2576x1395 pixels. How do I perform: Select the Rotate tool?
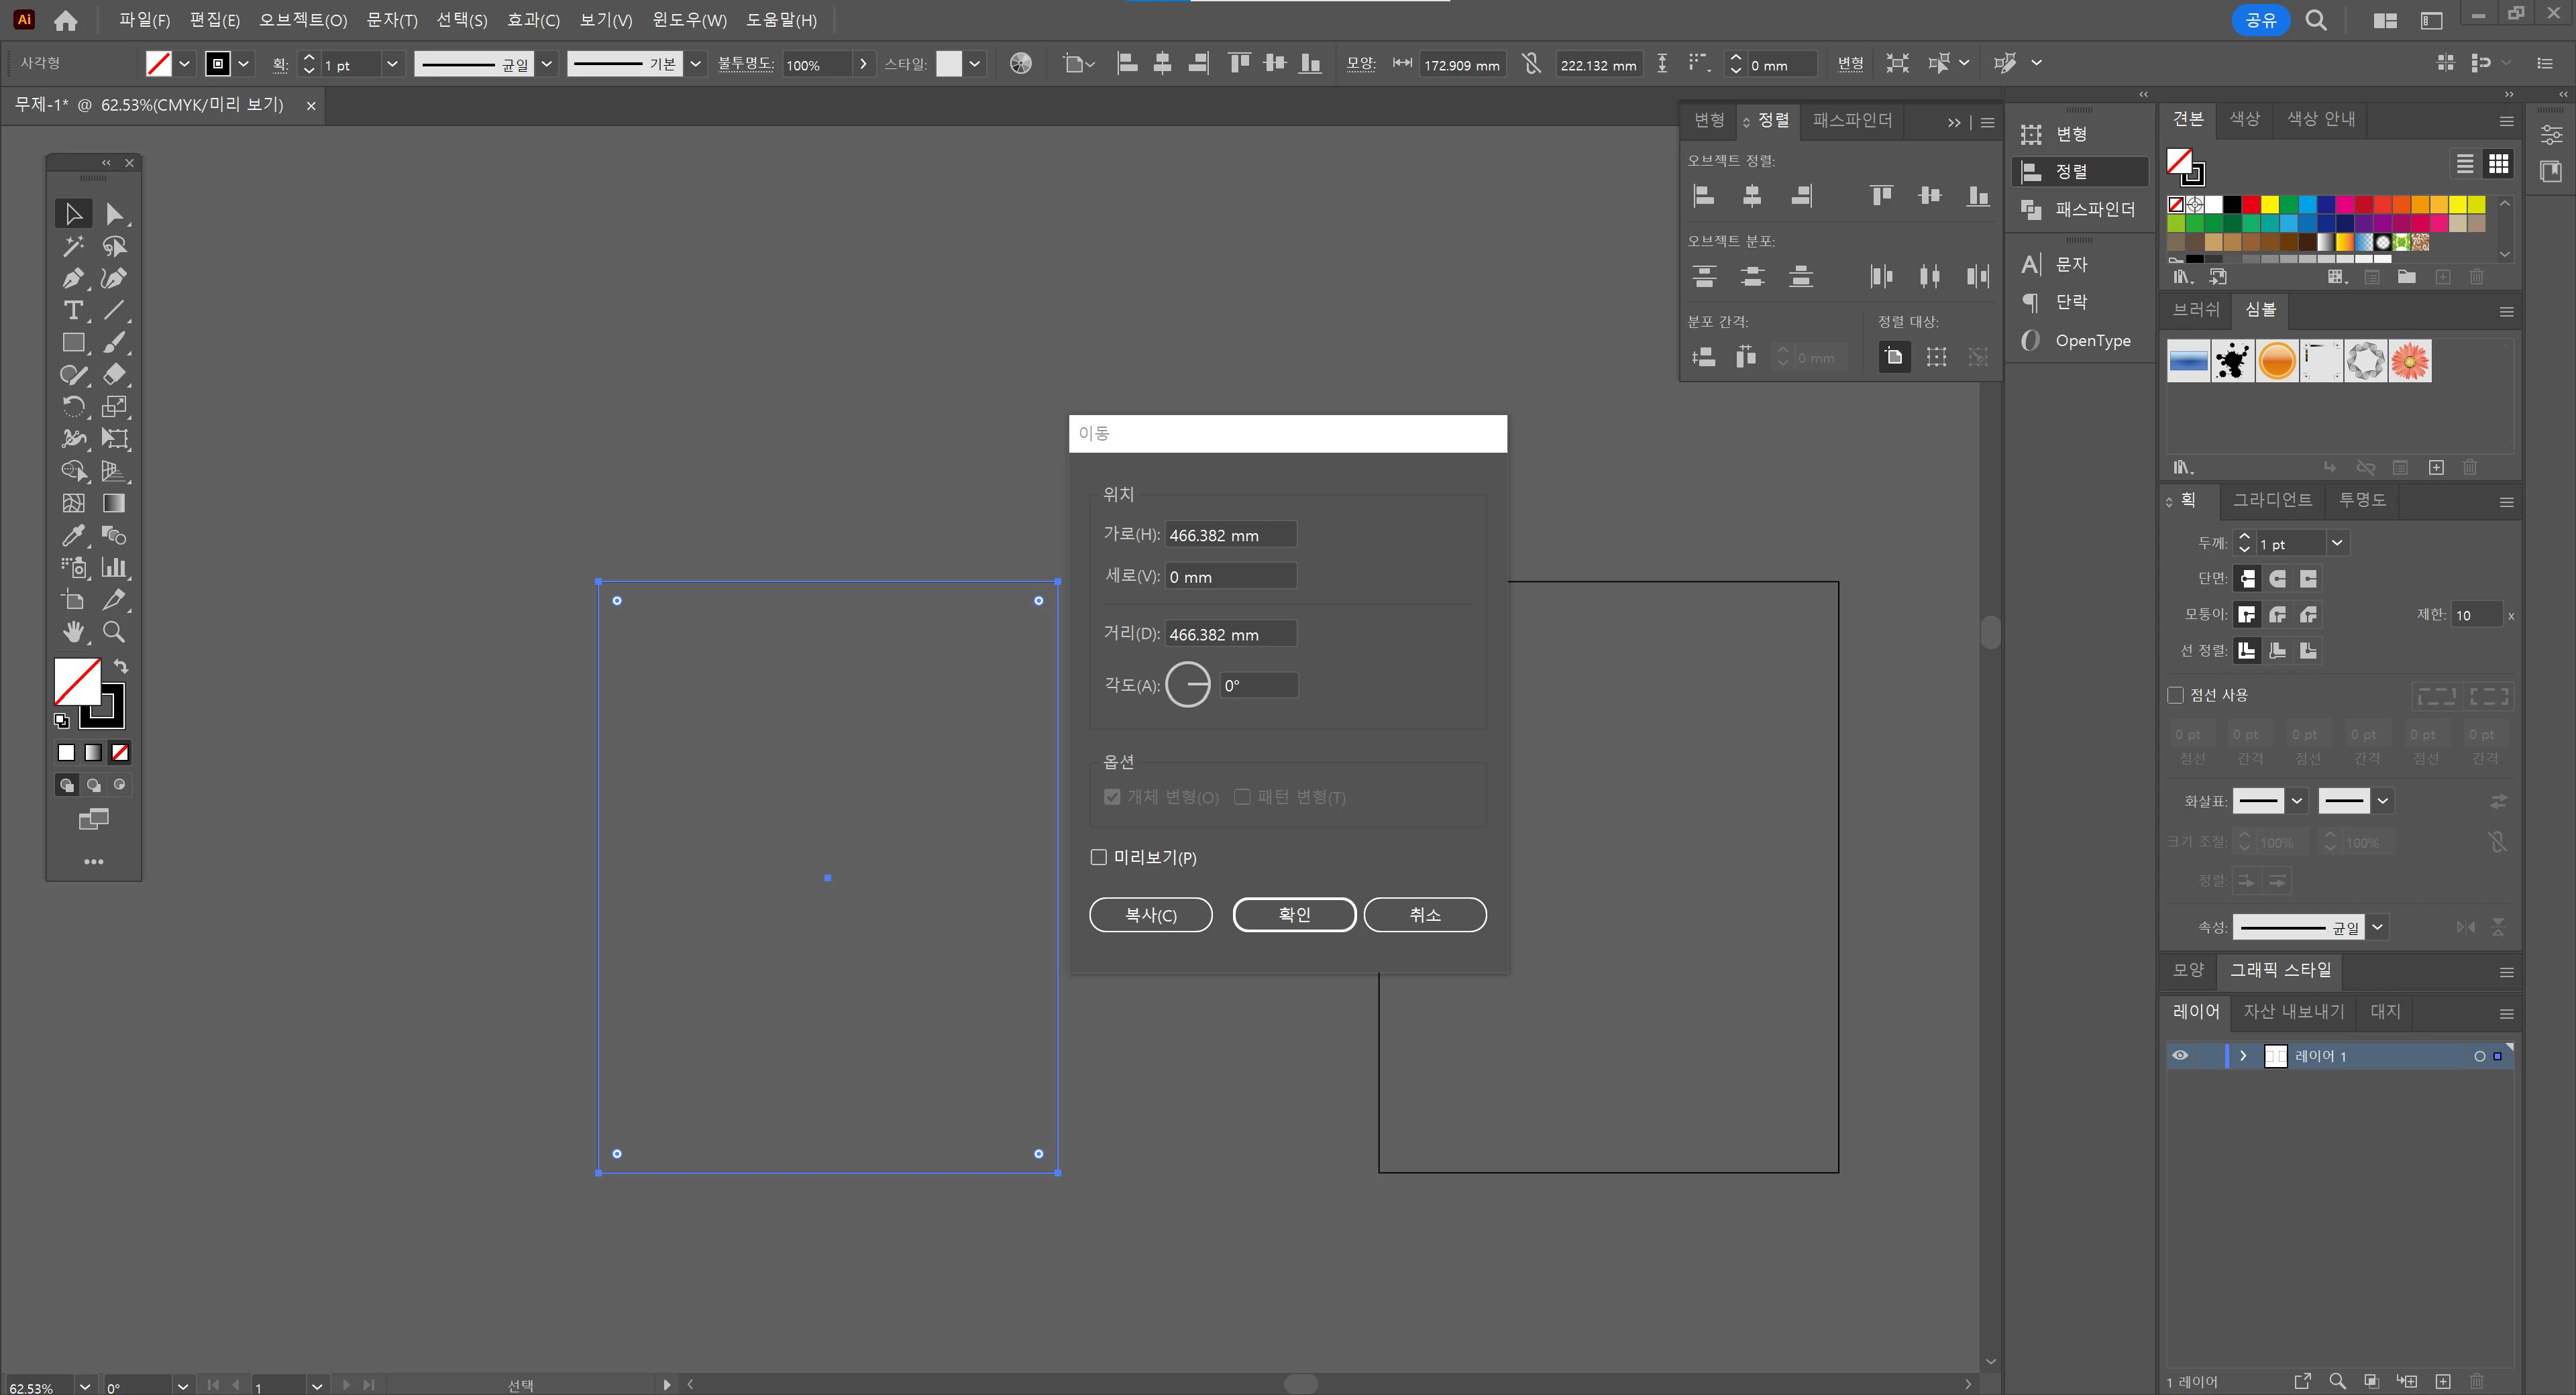coord(72,407)
